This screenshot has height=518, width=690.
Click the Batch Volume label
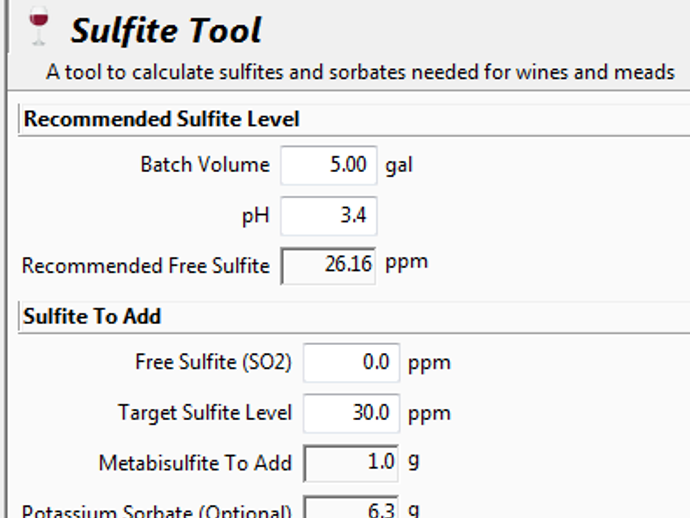pos(205,165)
